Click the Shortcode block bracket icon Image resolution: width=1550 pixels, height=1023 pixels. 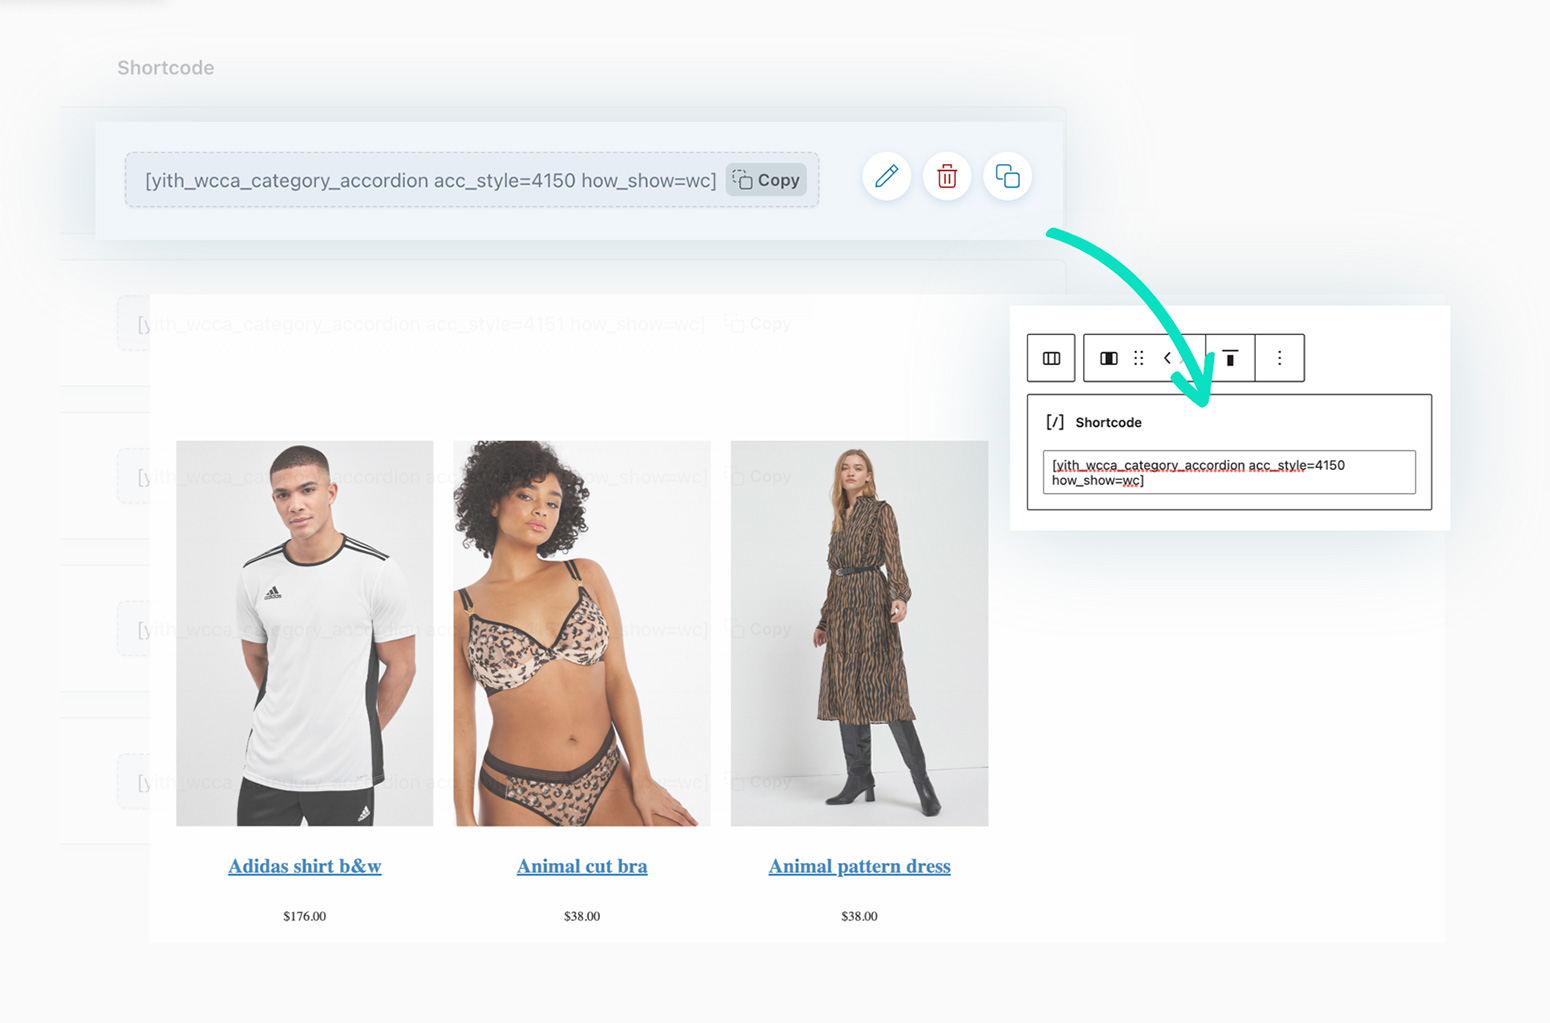(1054, 422)
